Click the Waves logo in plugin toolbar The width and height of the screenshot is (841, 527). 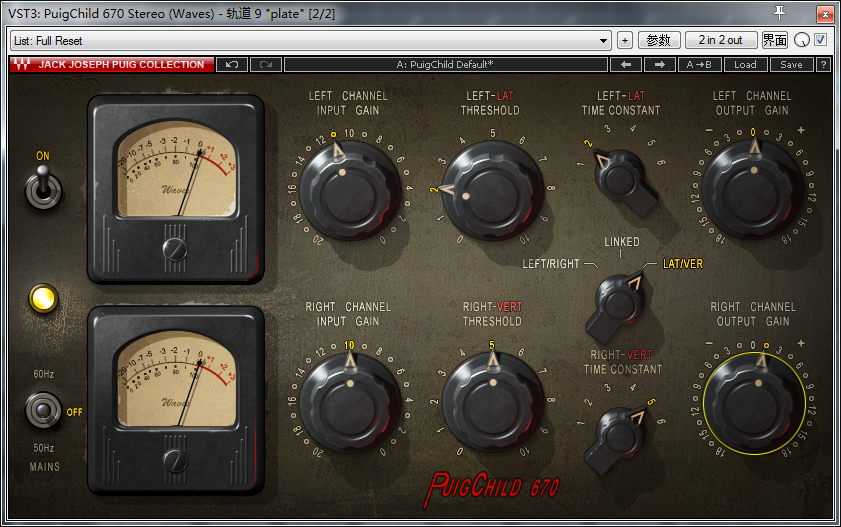point(22,64)
